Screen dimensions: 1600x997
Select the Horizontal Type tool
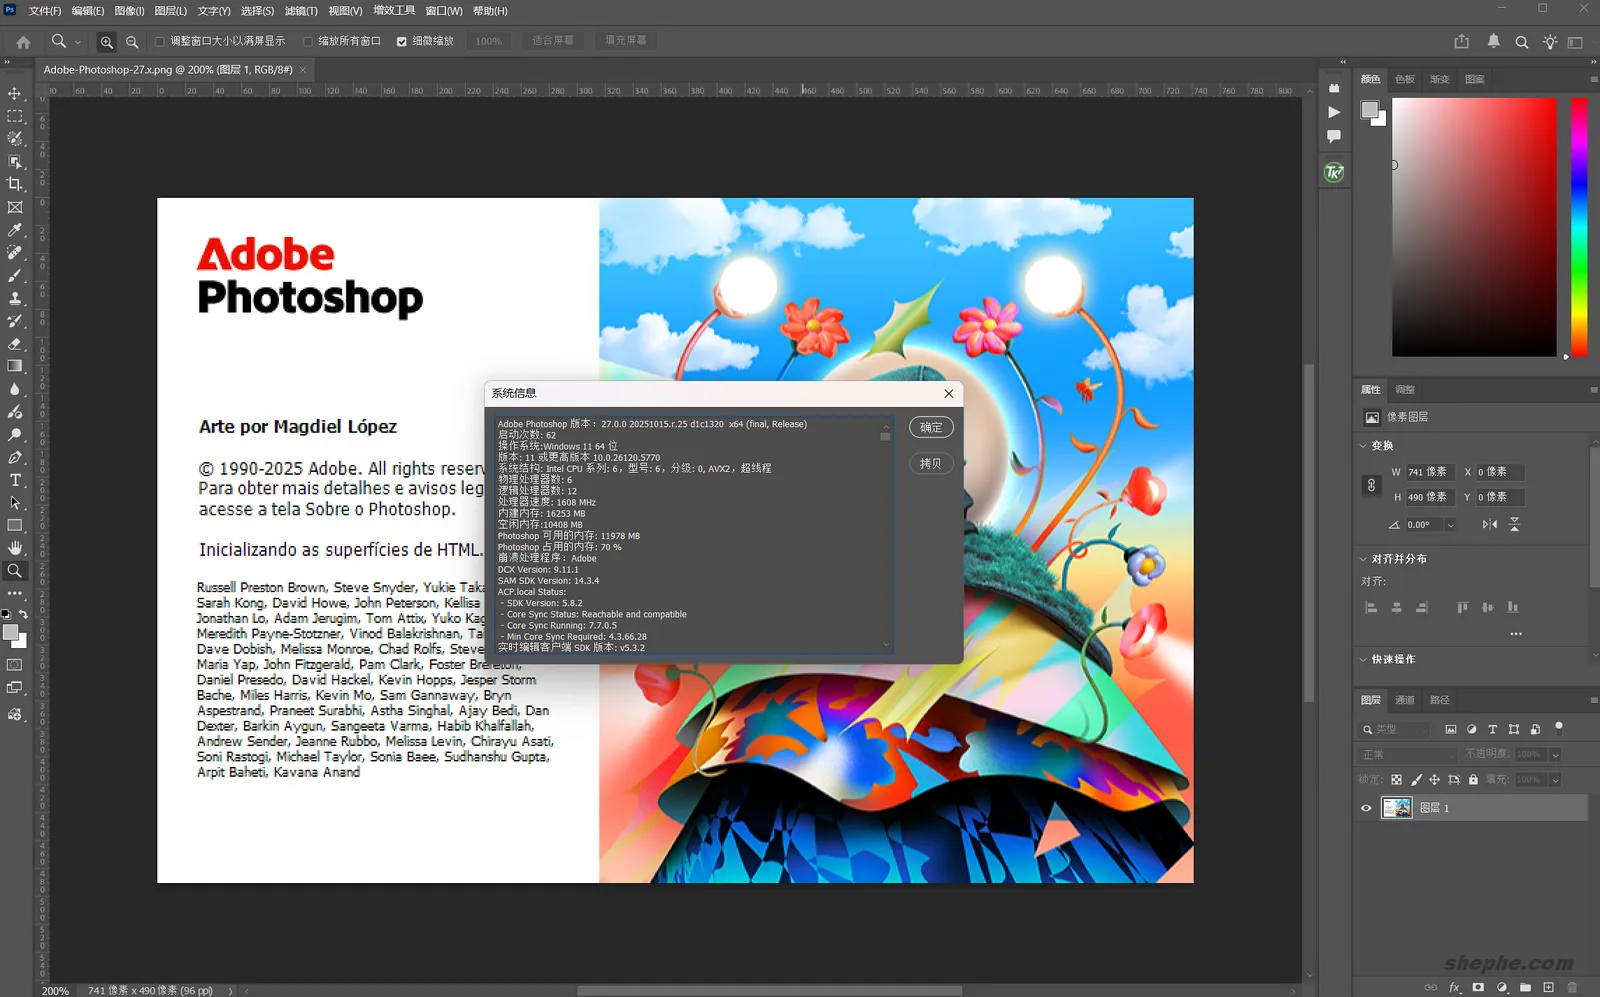coord(15,479)
